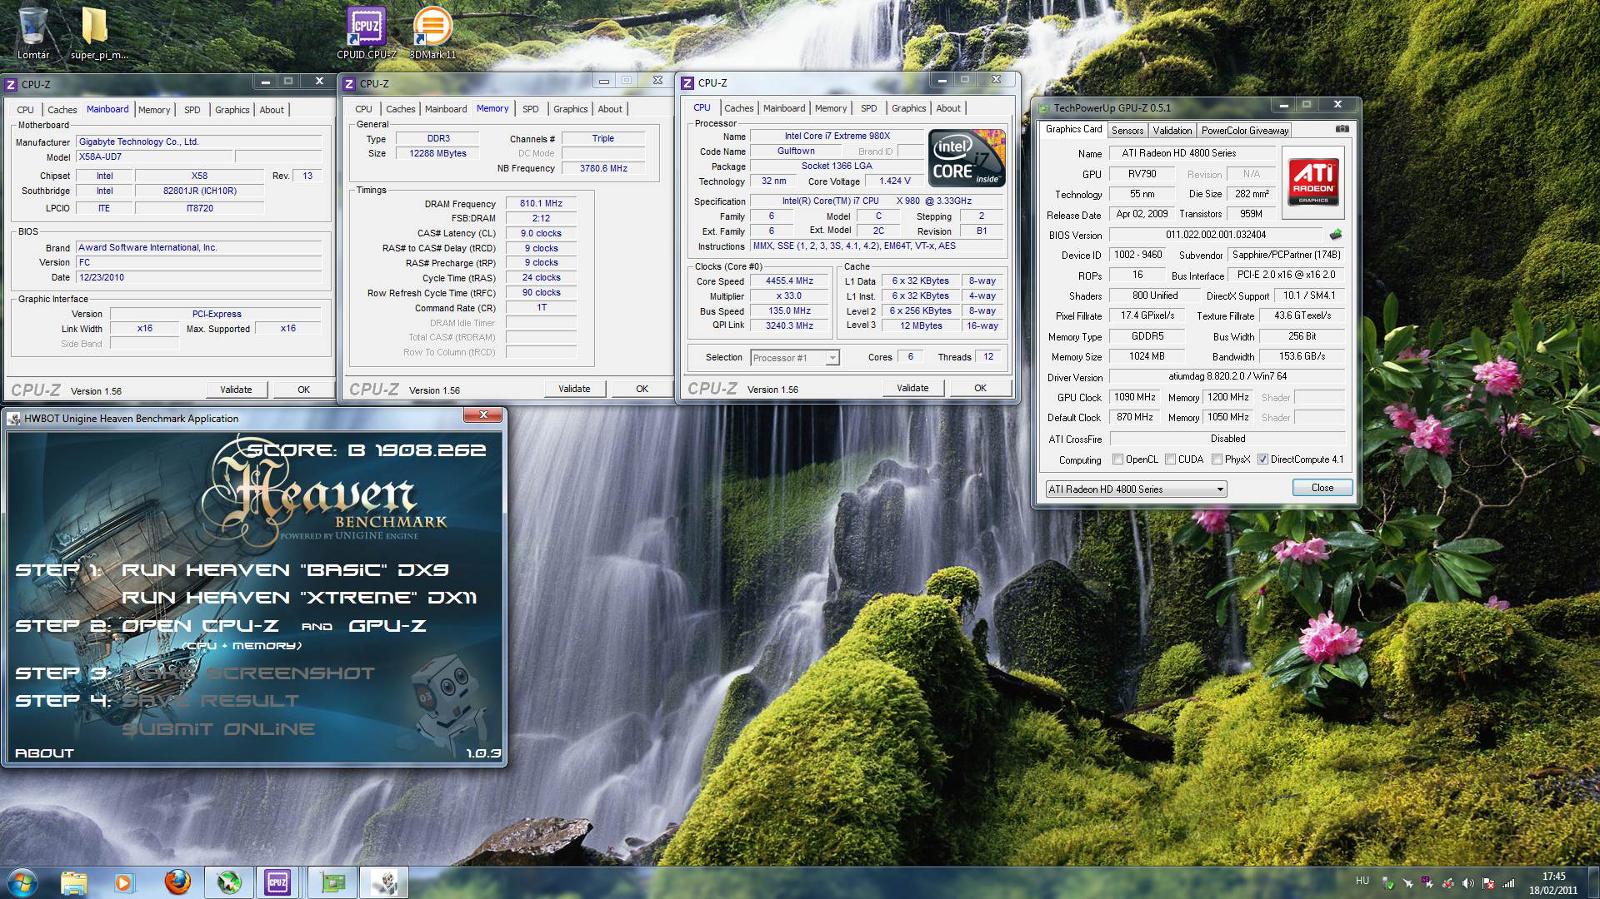1600x899 pixels.
Task: Toggle the OpenCL checkbox in GPU-Z
Action: coord(1118,460)
